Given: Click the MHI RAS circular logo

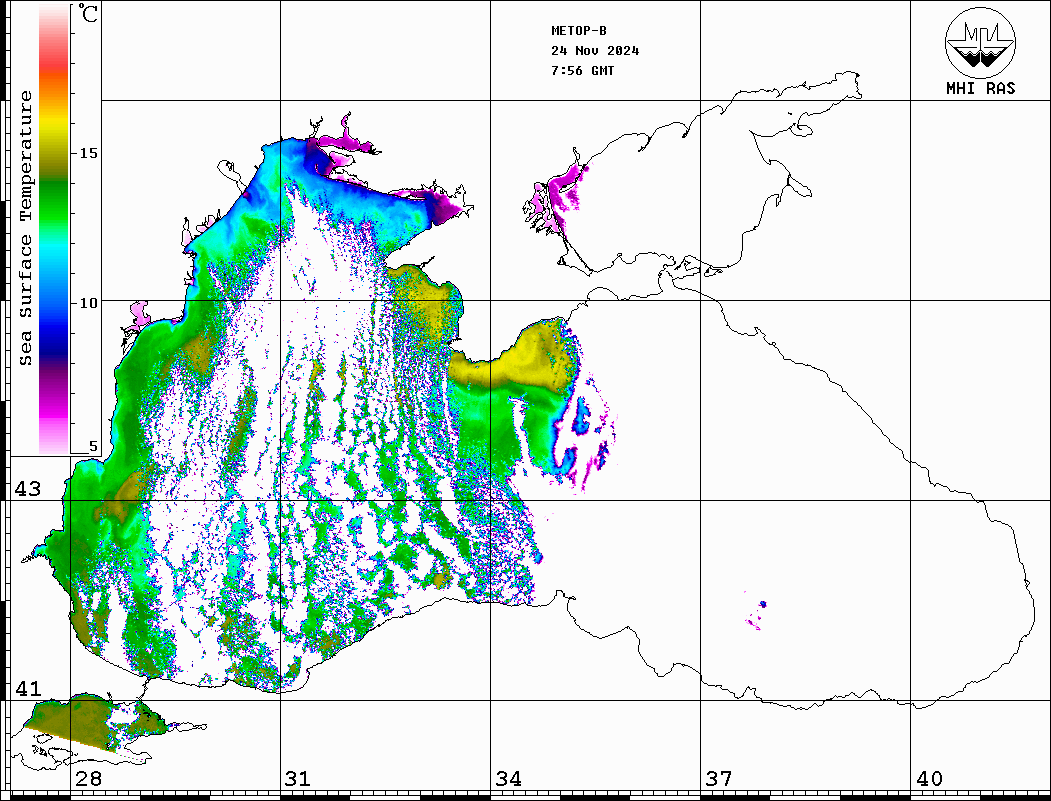Looking at the screenshot, I should click(x=980, y=42).
